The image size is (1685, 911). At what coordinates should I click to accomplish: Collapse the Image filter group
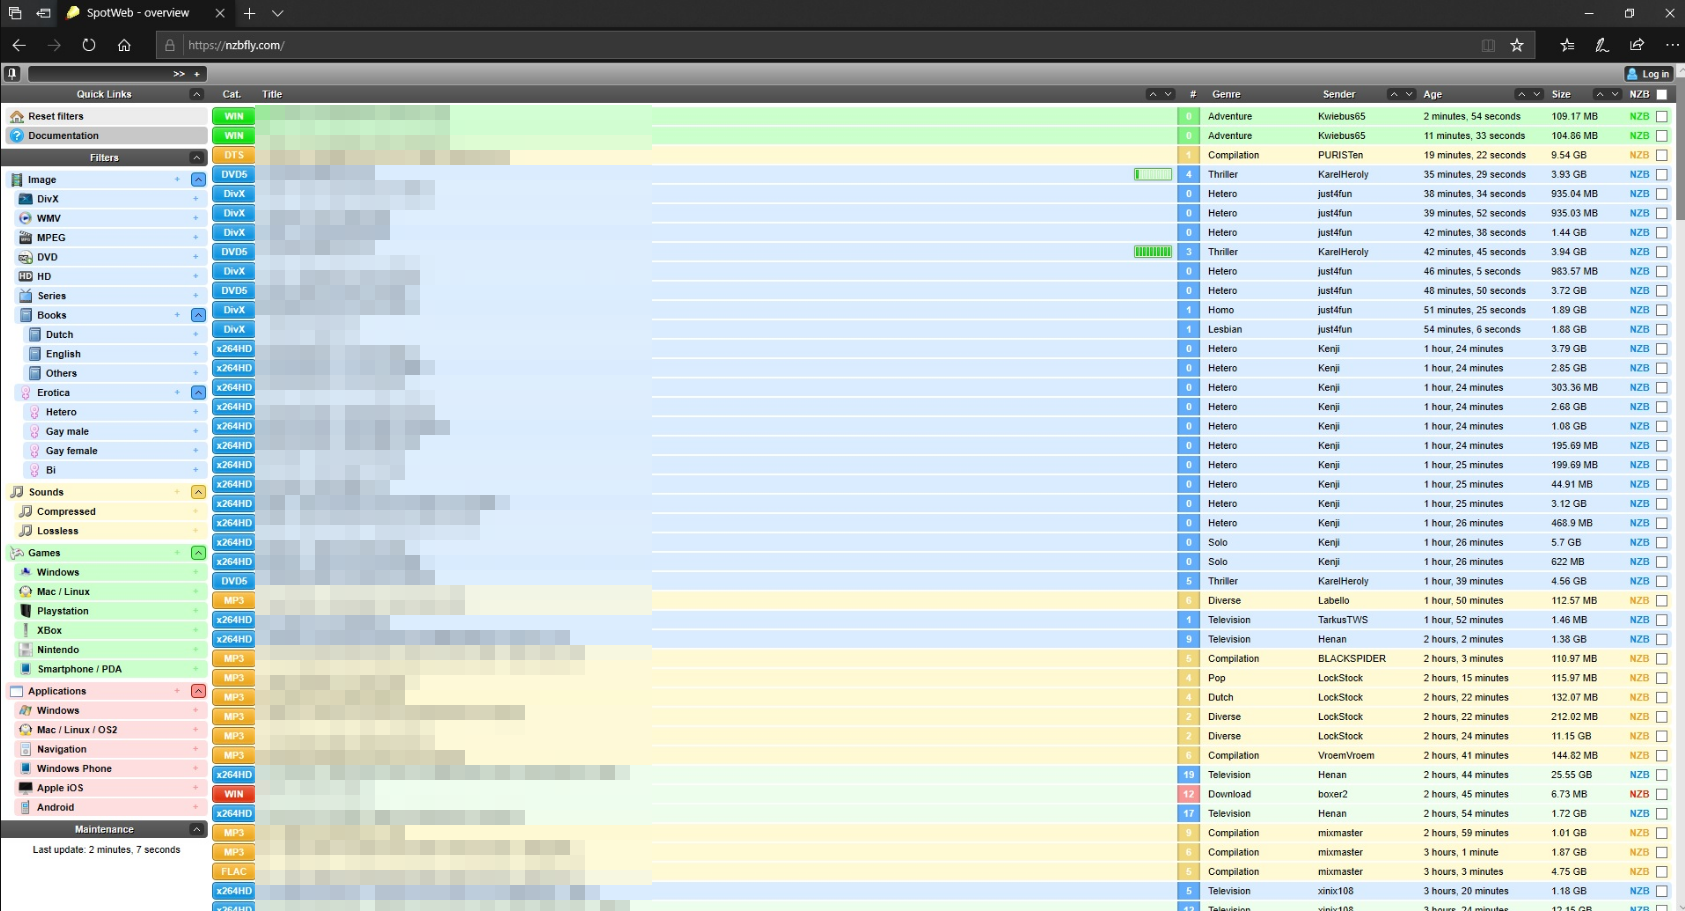point(198,180)
